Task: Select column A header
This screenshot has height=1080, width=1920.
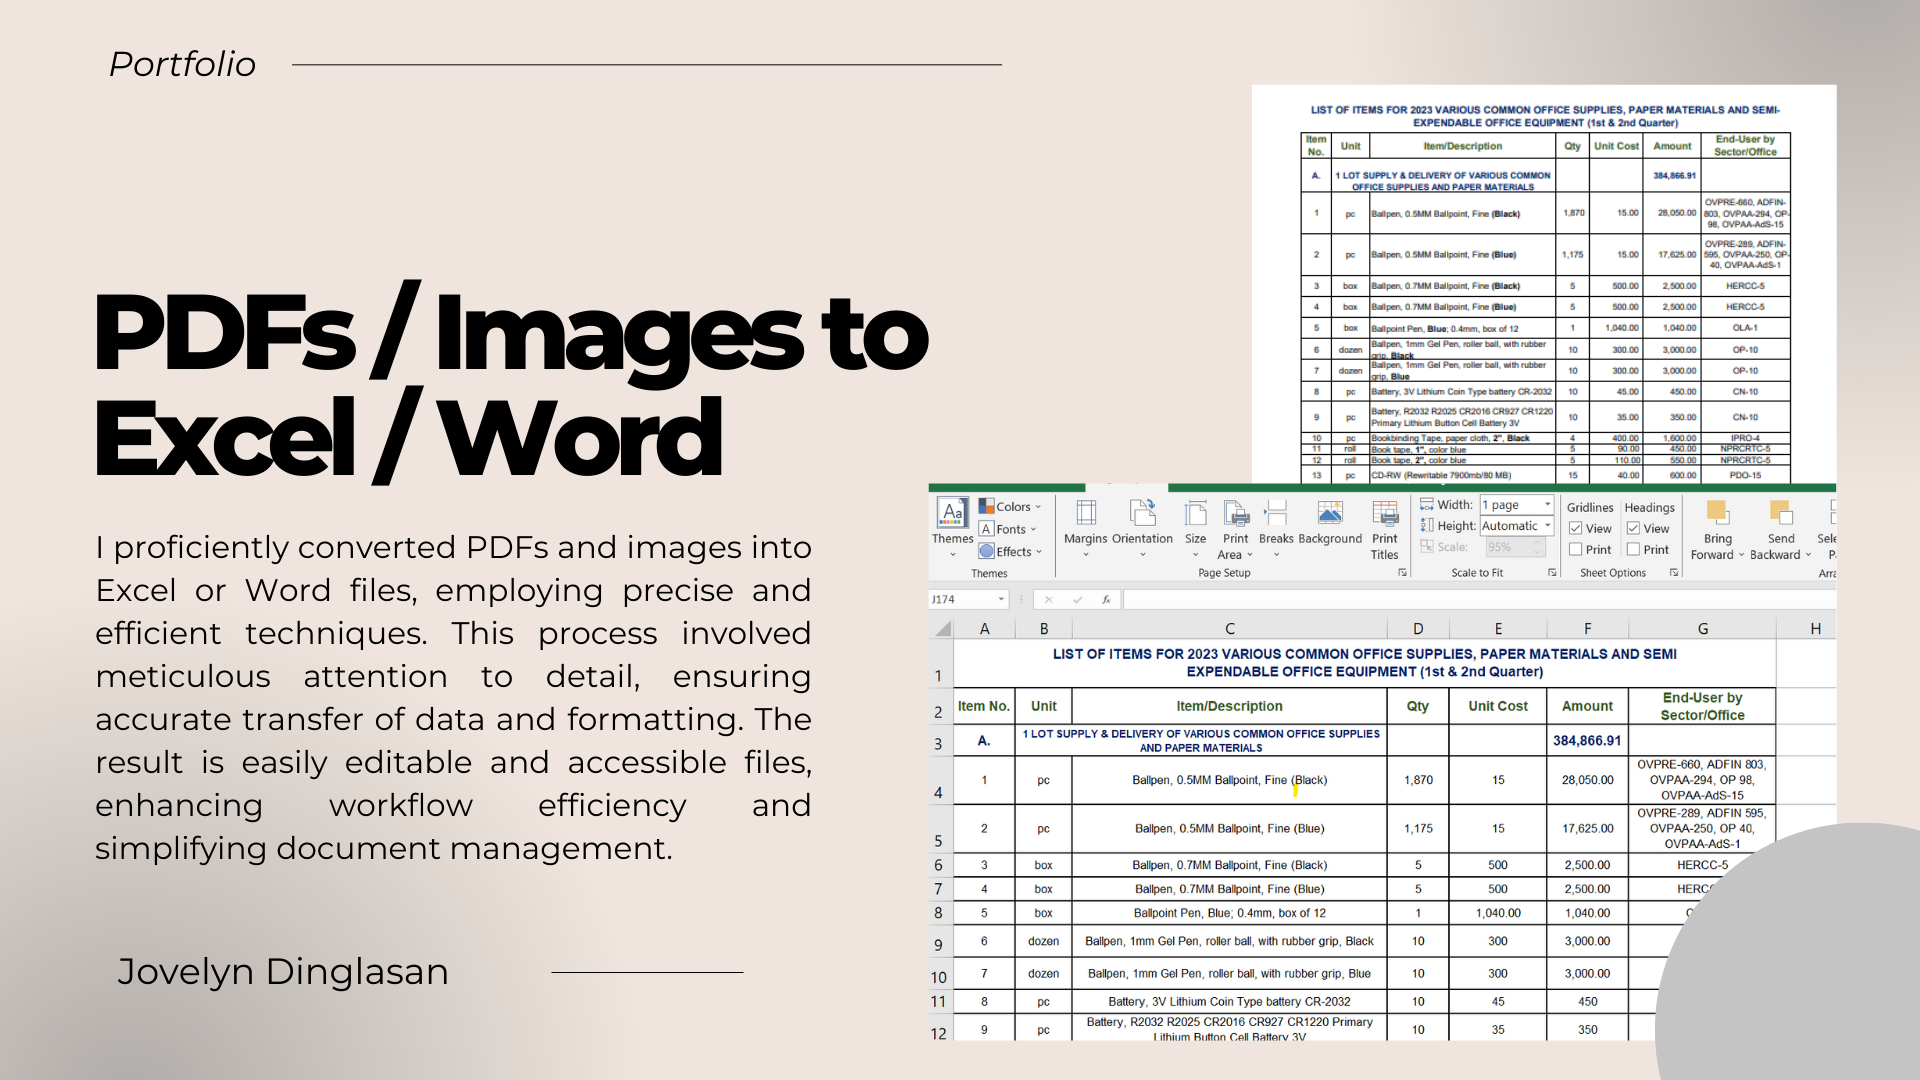Action: (984, 629)
